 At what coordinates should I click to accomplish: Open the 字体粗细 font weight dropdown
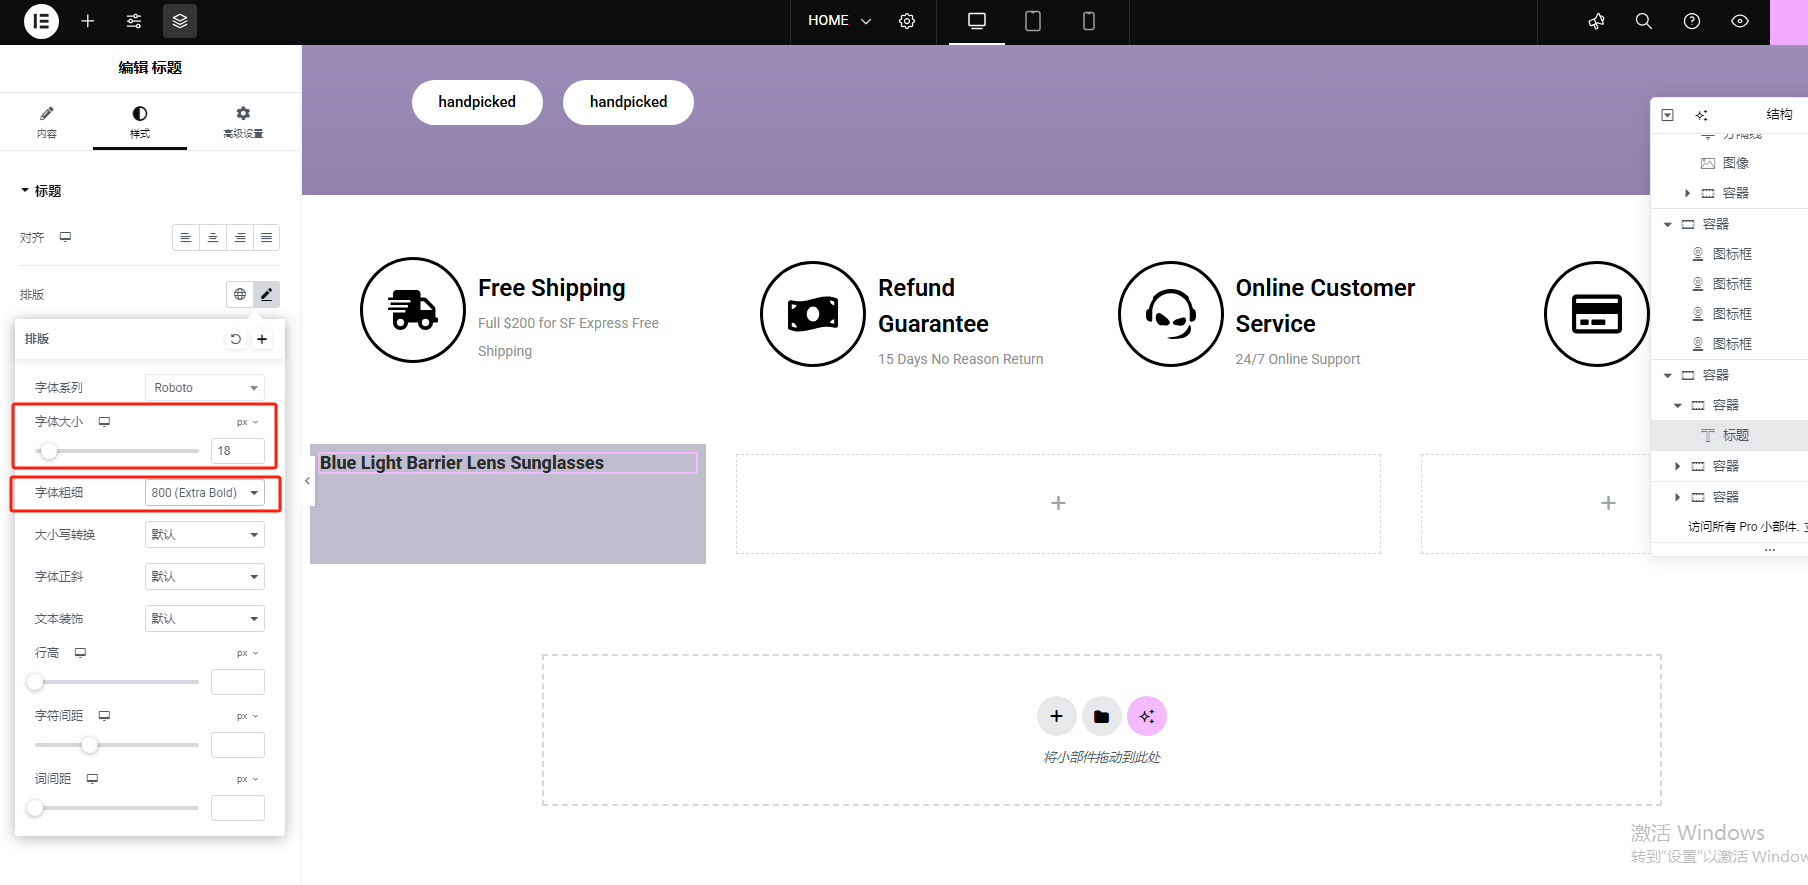click(x=205, y=493)
